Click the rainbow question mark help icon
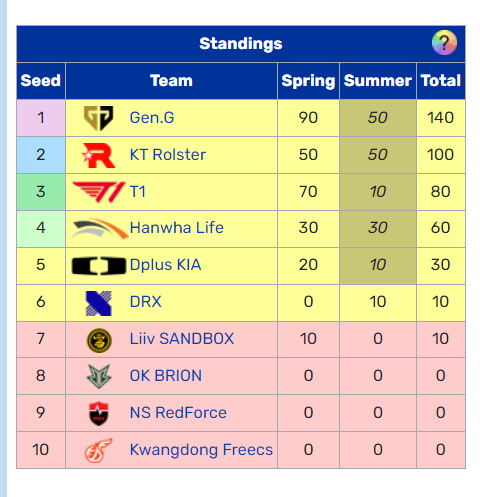Viewport: 480px width, 497px height. click(444, 43)
